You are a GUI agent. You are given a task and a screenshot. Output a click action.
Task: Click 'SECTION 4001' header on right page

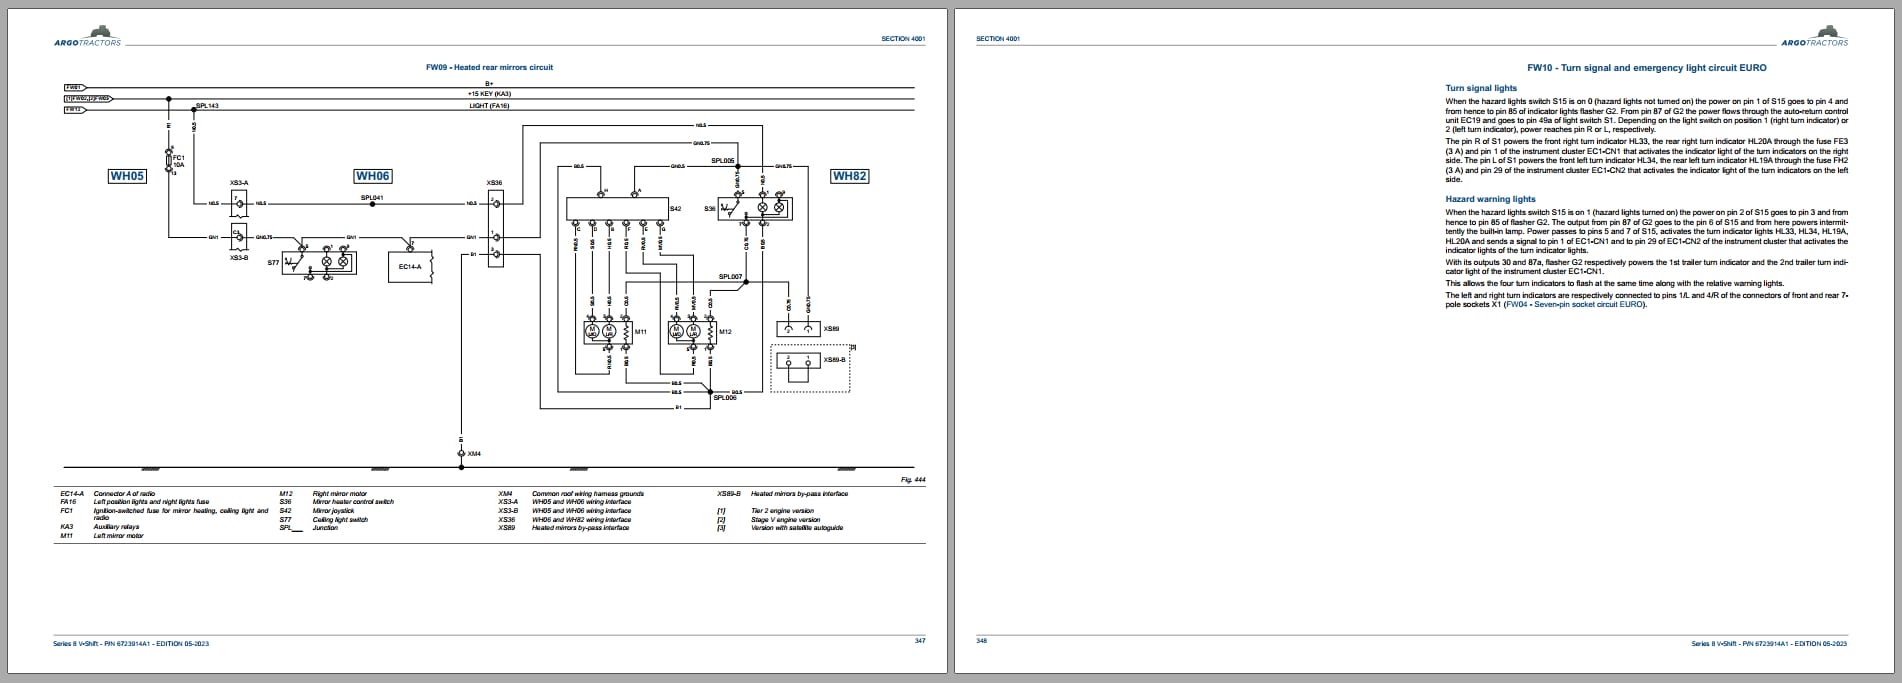point(998,39)
